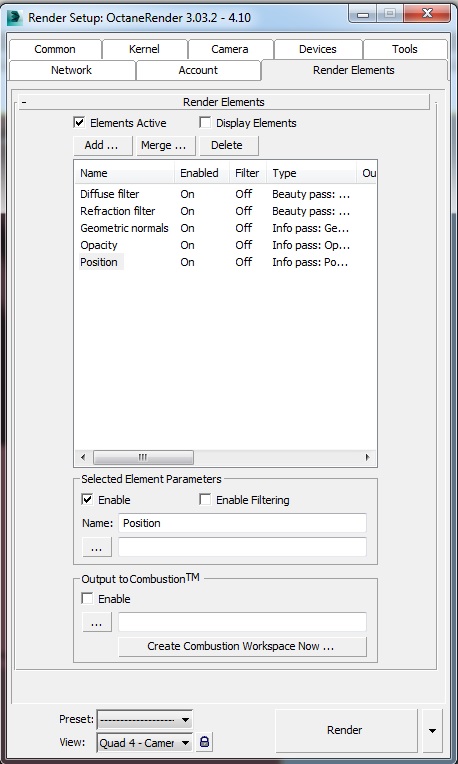This screenshot has height=764, width=458.
Task: Open the Network tab
Action: coord(72,70)
